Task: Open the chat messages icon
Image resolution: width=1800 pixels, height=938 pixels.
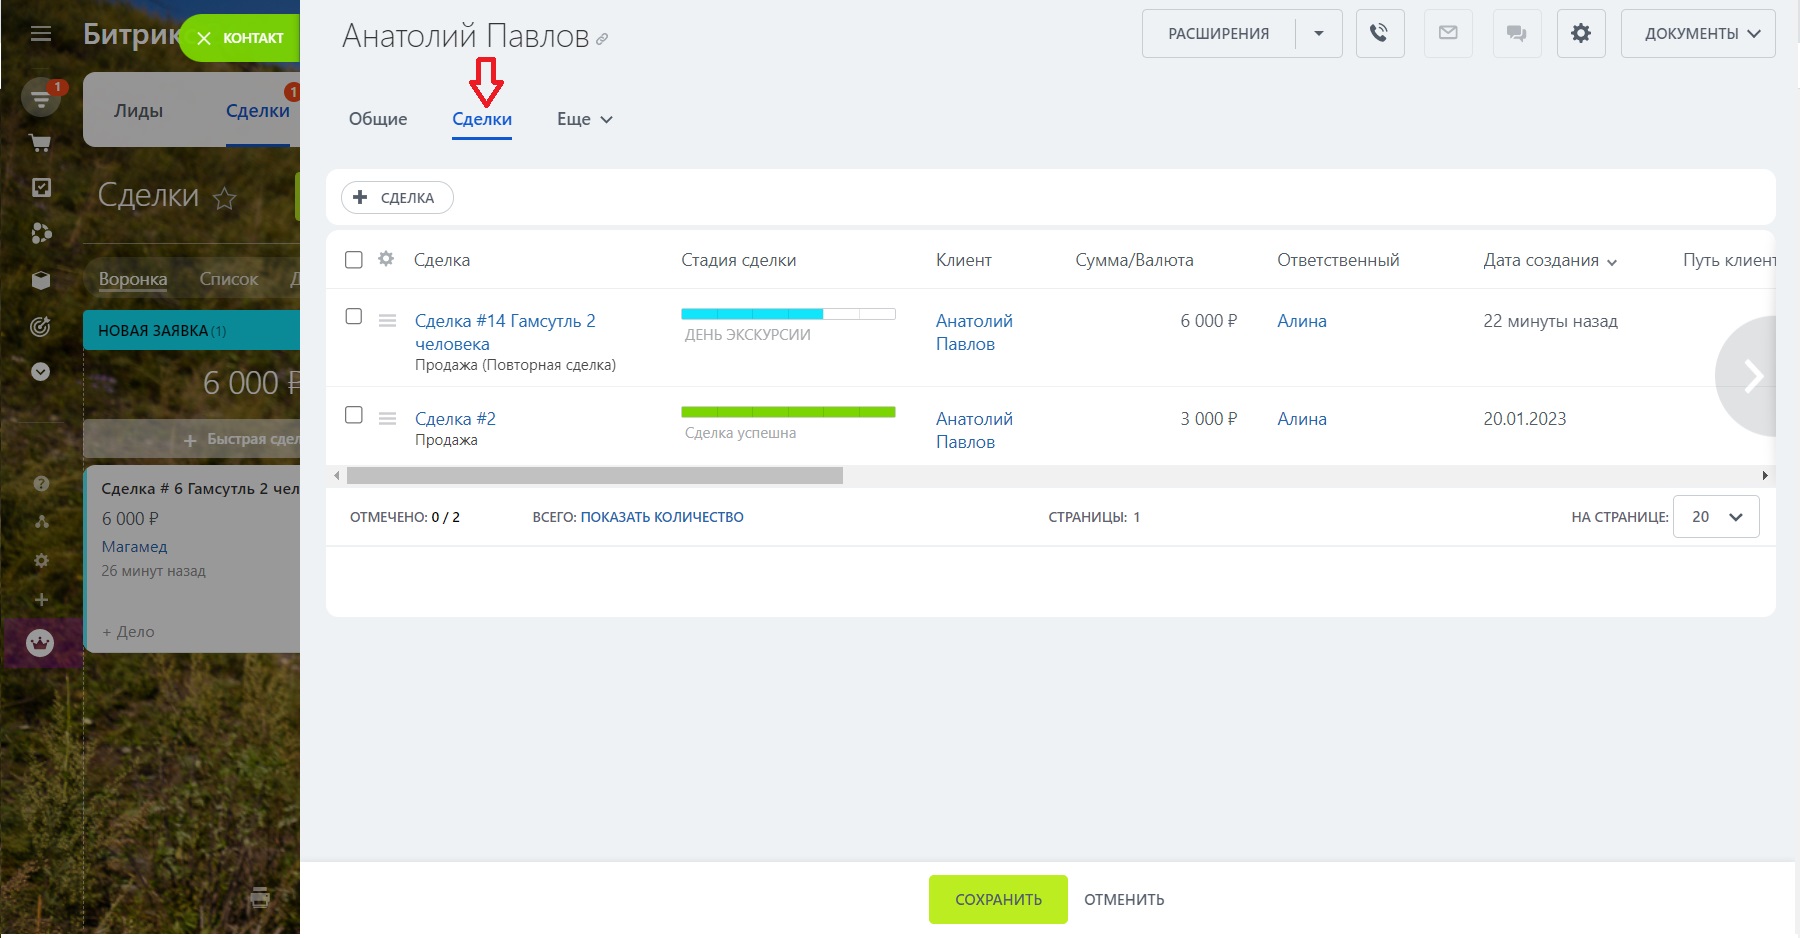Action: click(1516, 34)
